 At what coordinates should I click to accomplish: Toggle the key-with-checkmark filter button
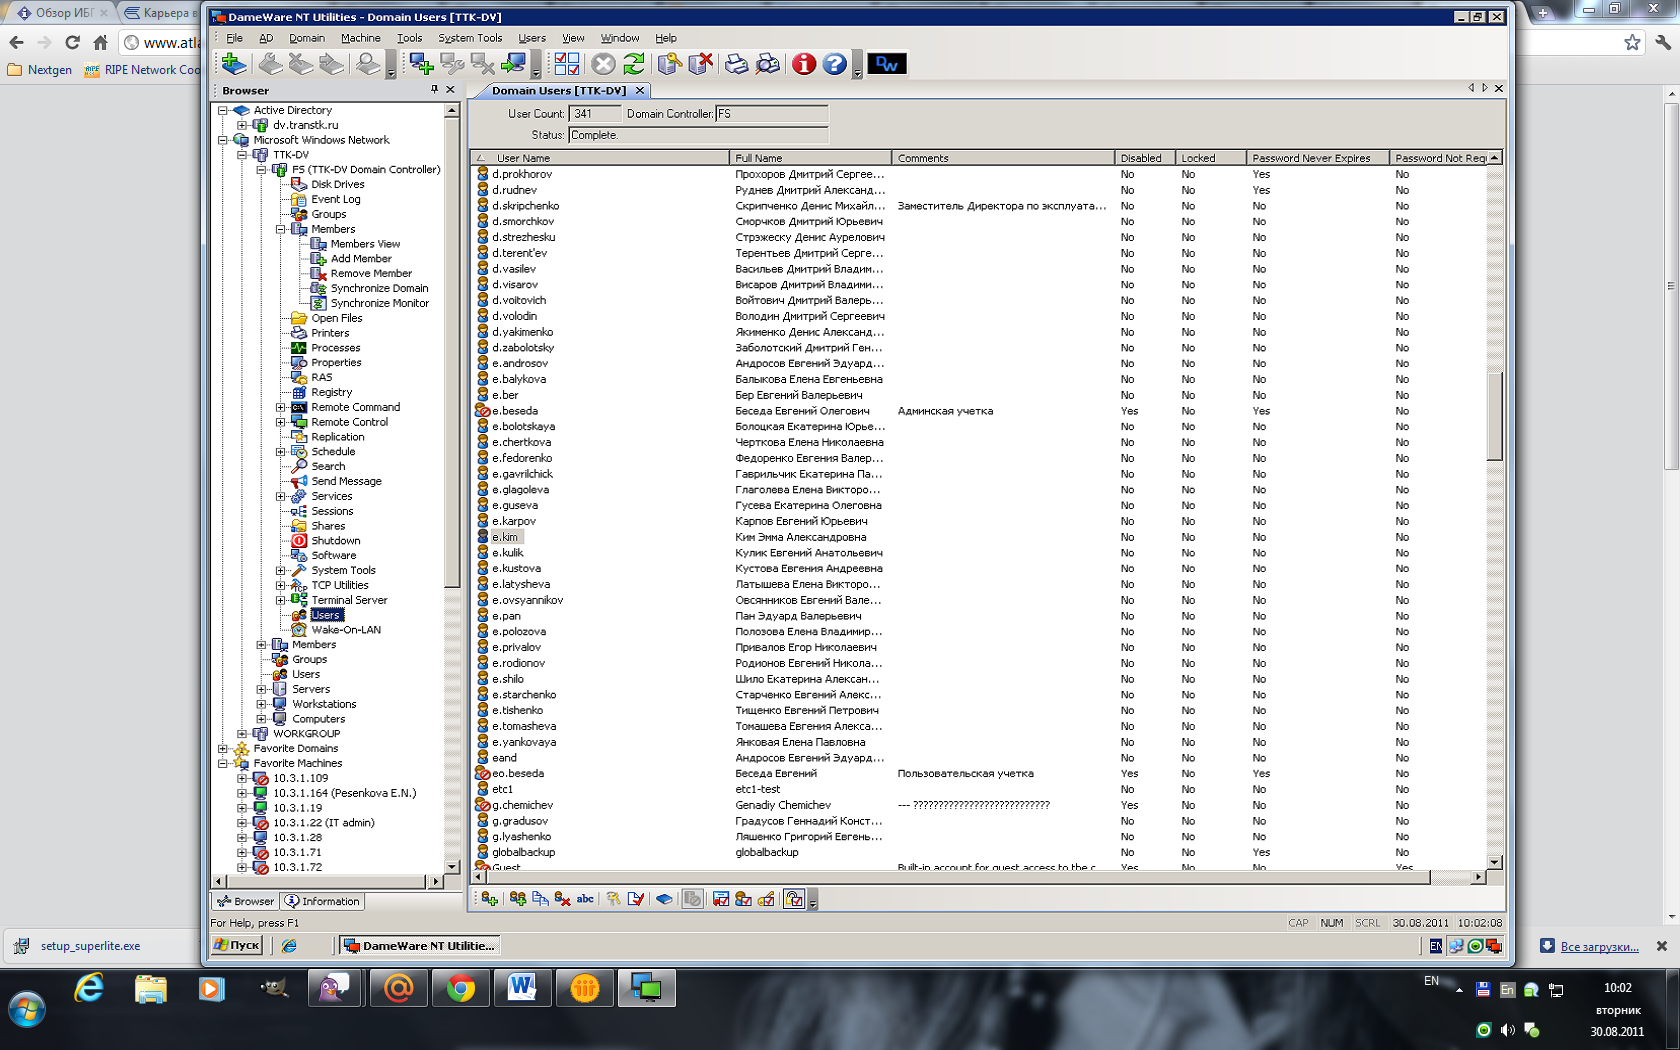point(766,899)
